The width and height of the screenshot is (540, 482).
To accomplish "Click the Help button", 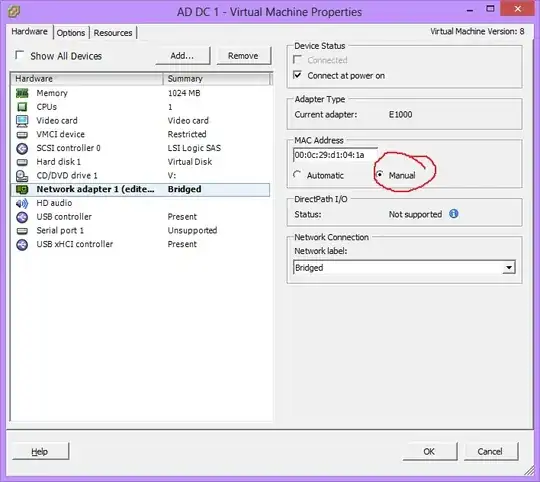I will tap(40, 451).
